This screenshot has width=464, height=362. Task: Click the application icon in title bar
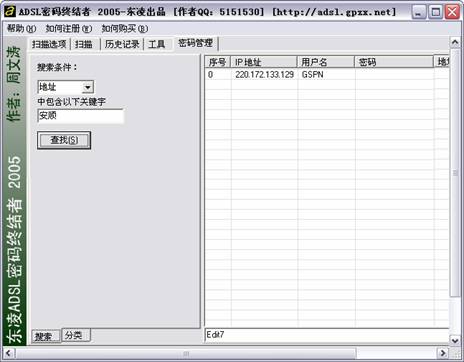point(10,12)
